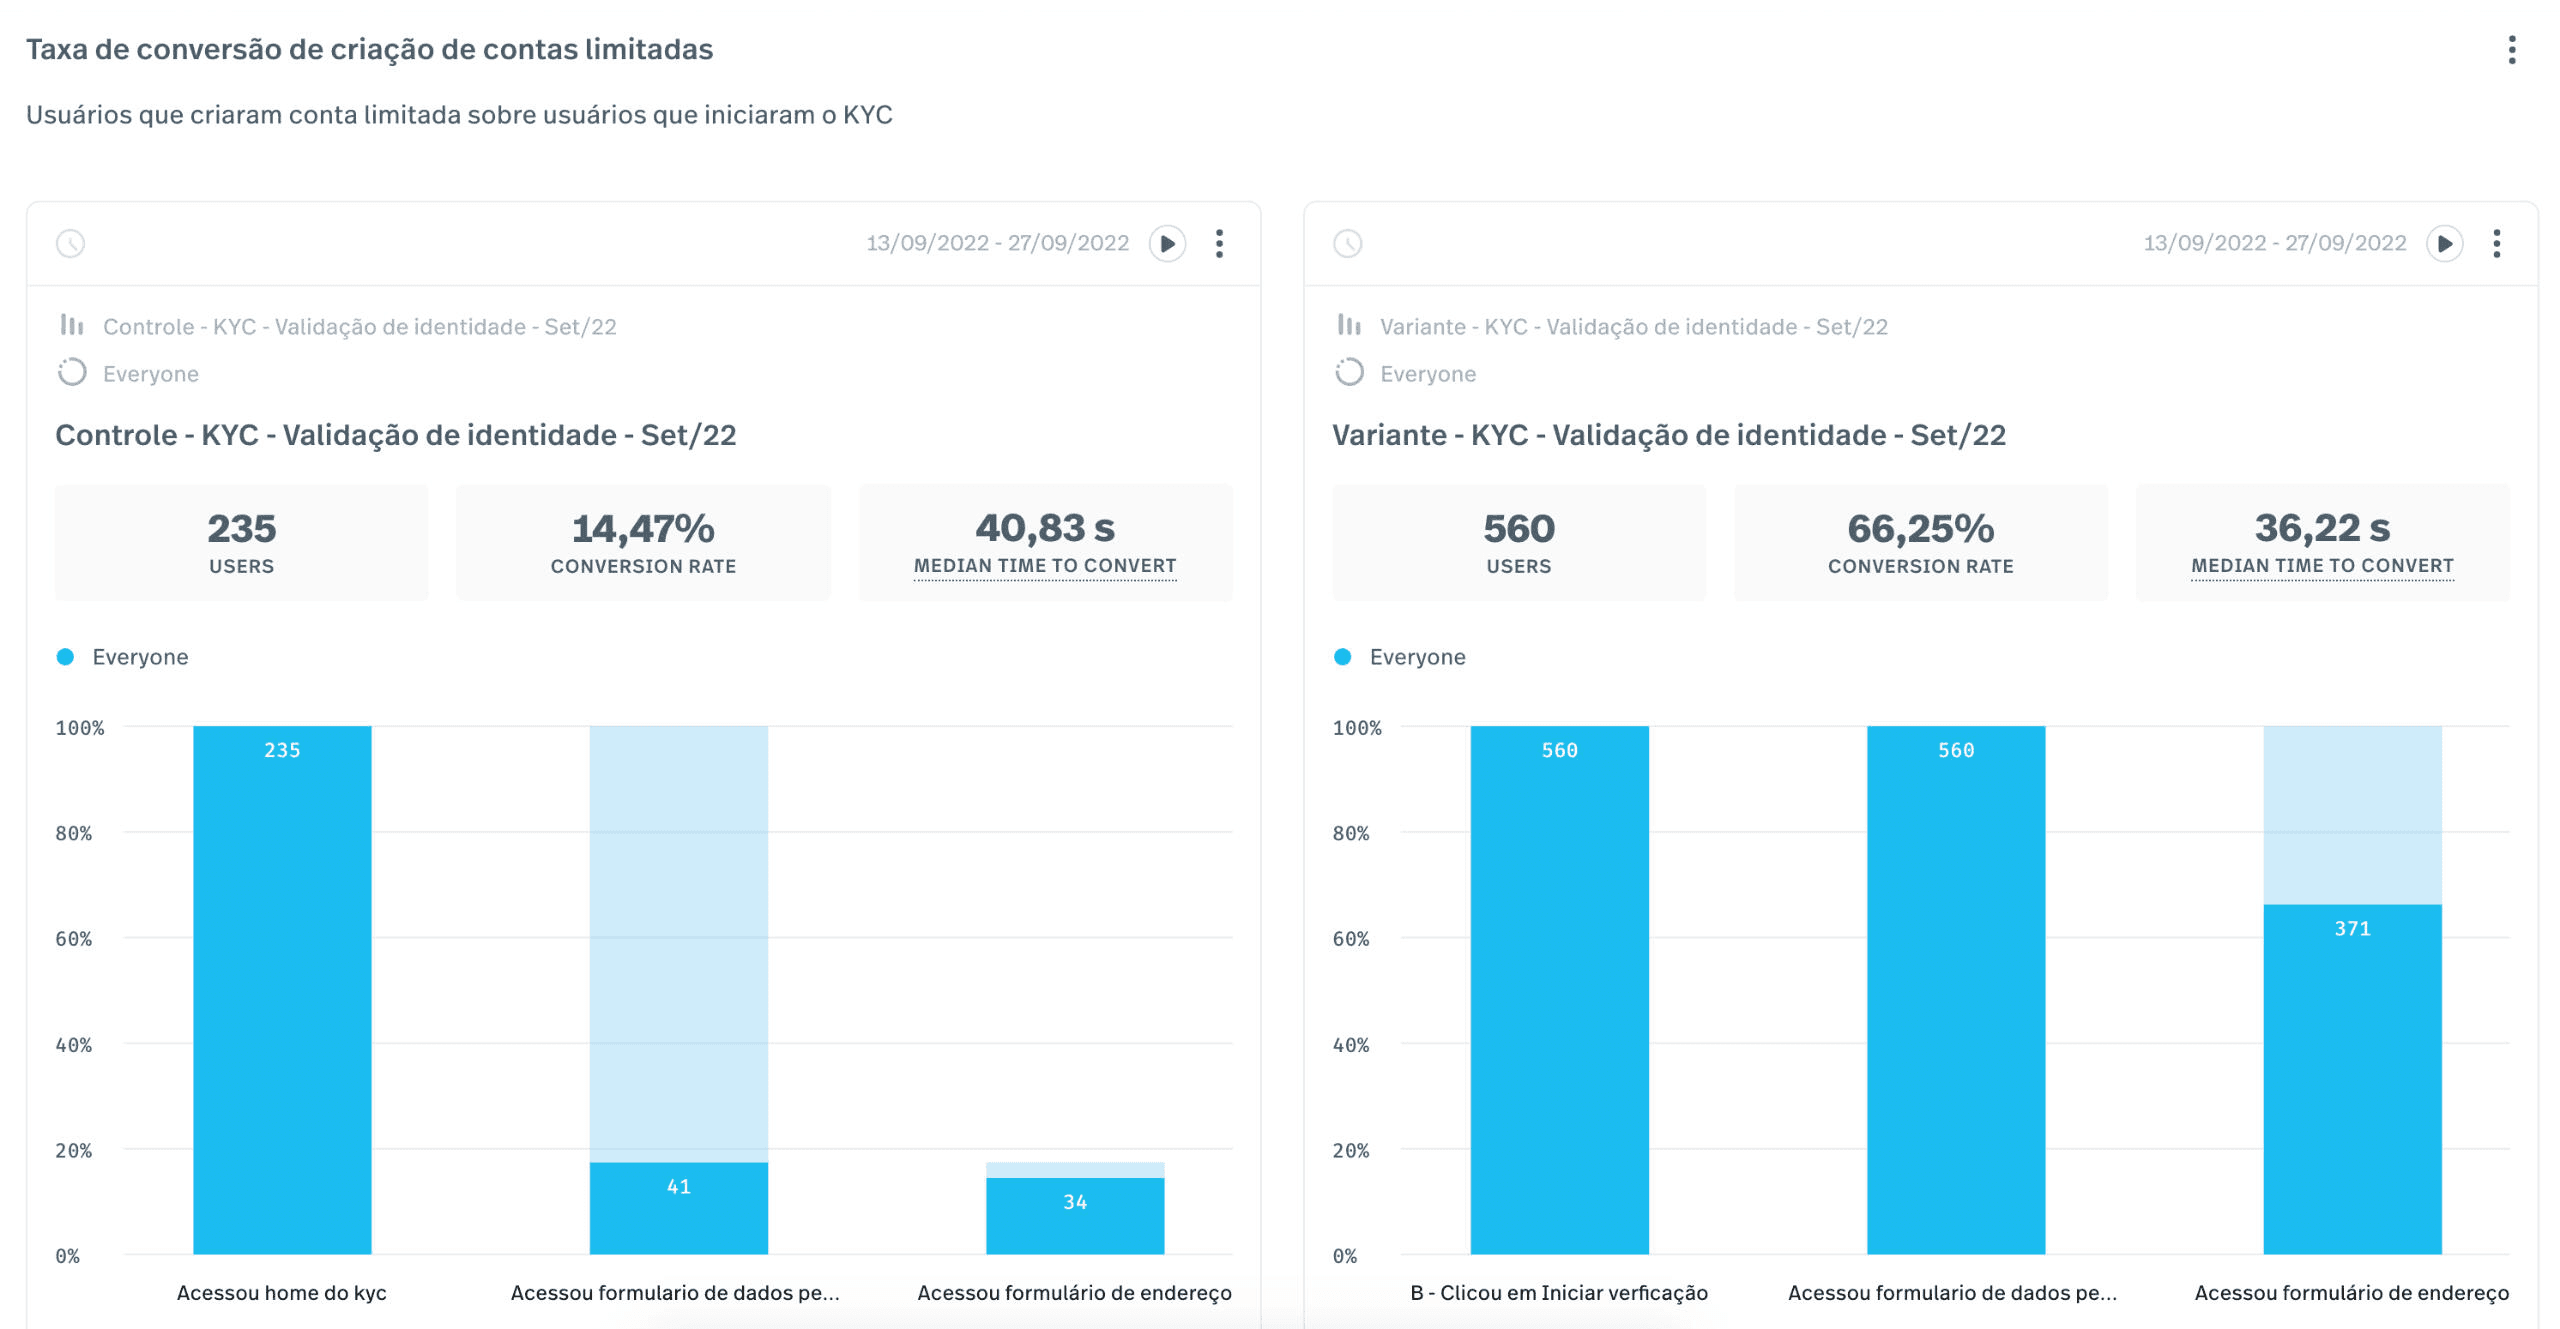Toggle Everyone legend dot in Controle chart

66,657
